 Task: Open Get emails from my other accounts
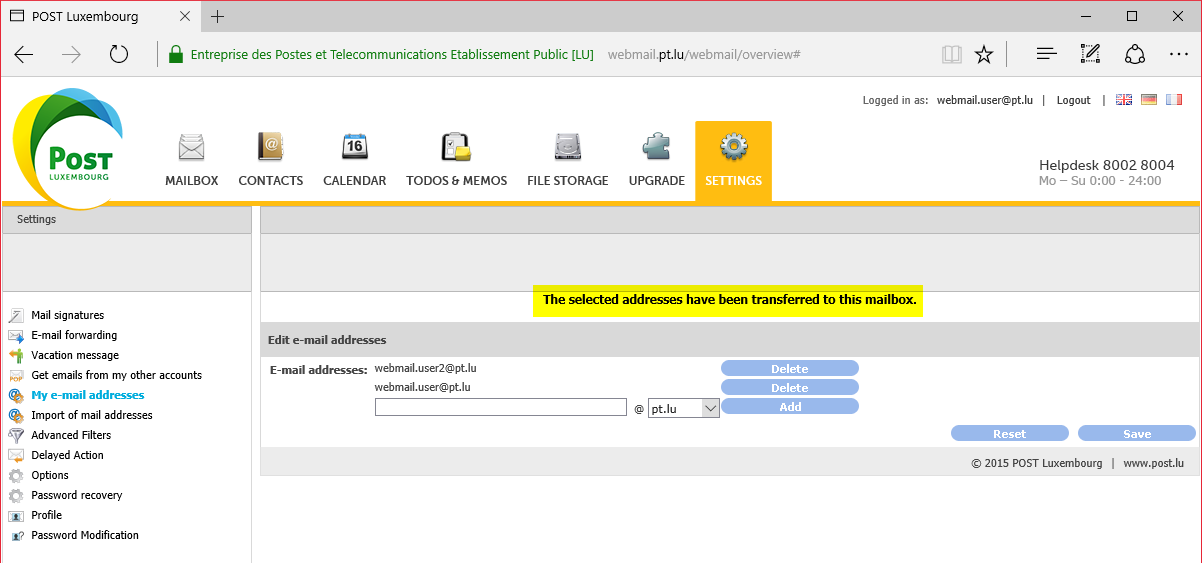click(x=116, y=375)
